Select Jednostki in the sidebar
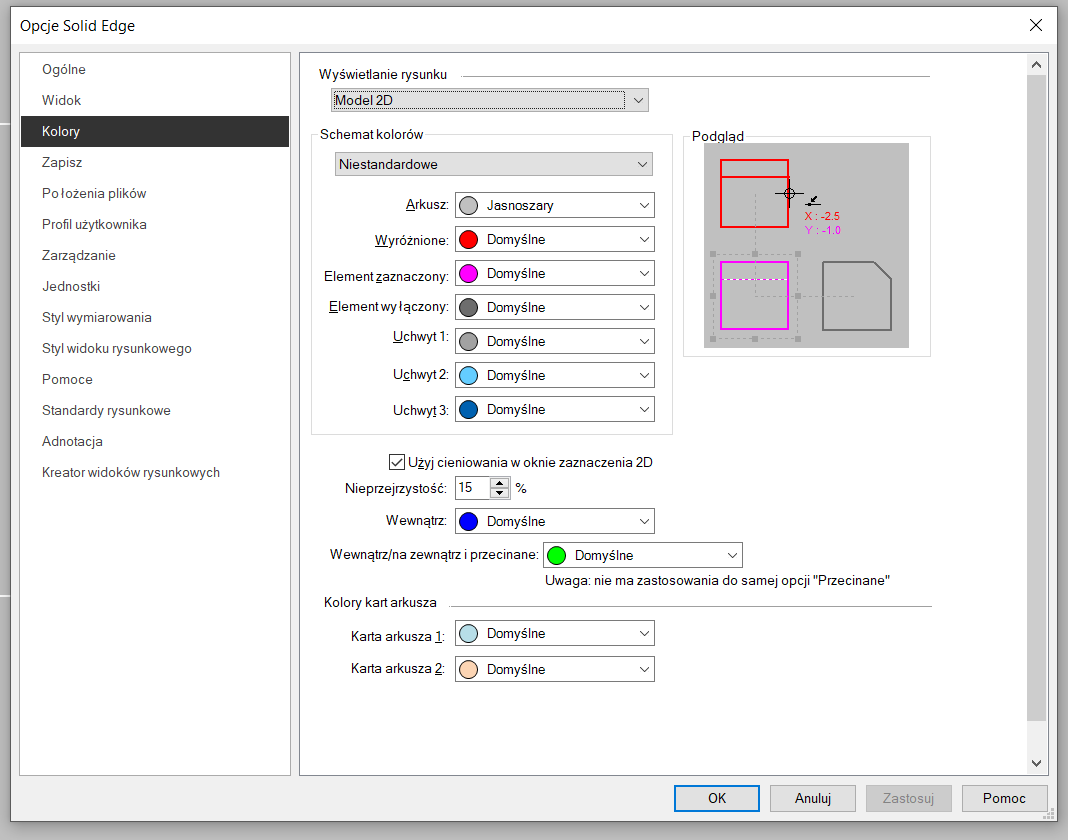Image resolution: width=1068 pixels, height=840 pixels. (x=155, y=286)
